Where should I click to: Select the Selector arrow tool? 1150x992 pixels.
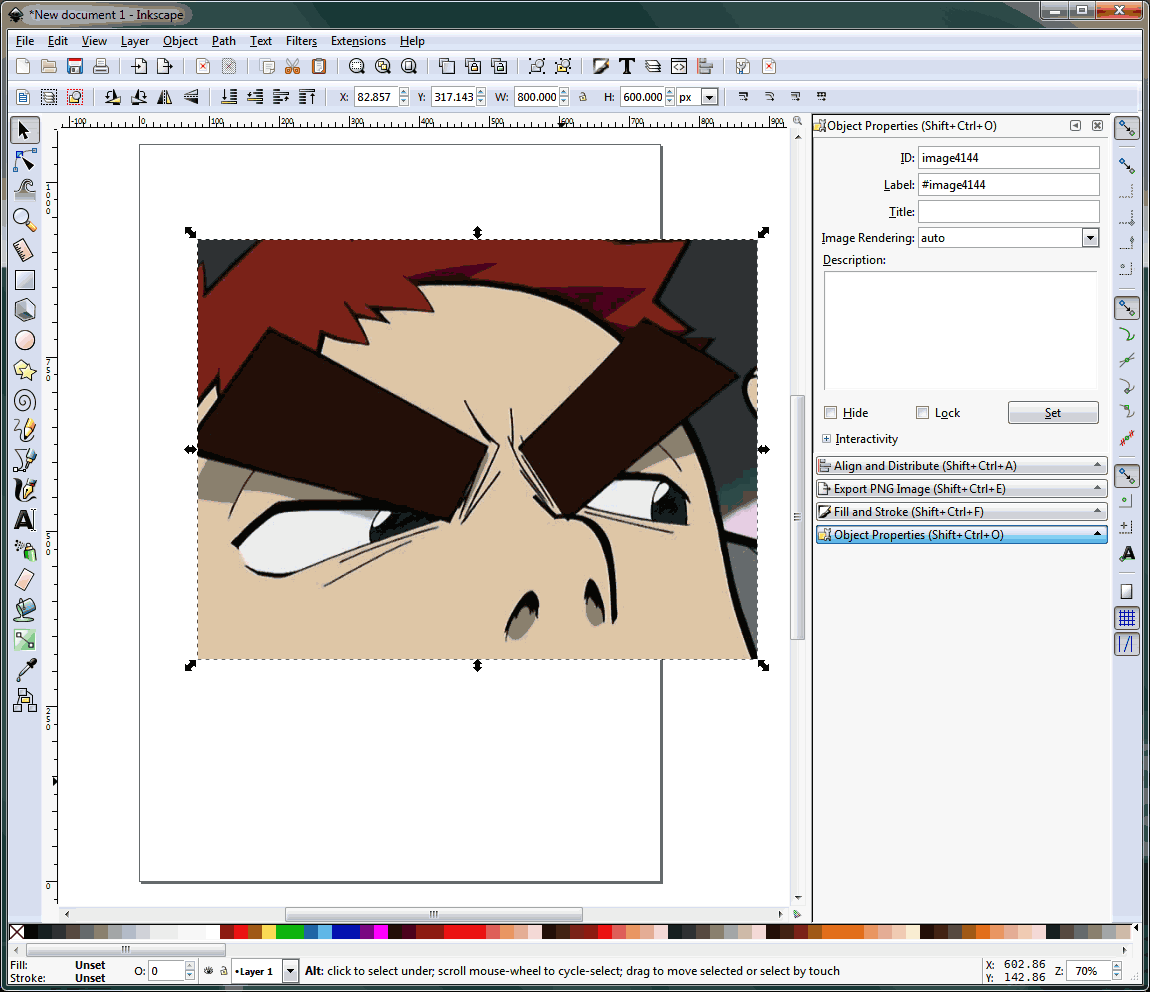tap(24, 130)
